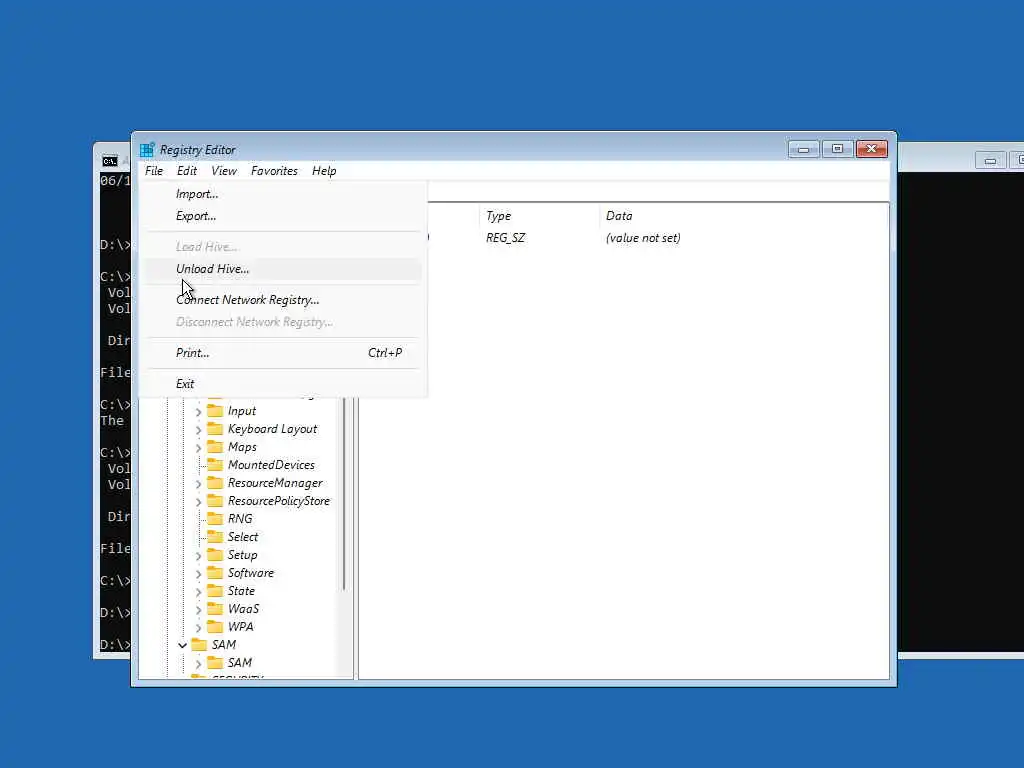The height and width of the screenshot is (768, 1024).
Task: Select the ResourcePolicyStore tree label
Action: pyautogui.click(x=279, y=501)
